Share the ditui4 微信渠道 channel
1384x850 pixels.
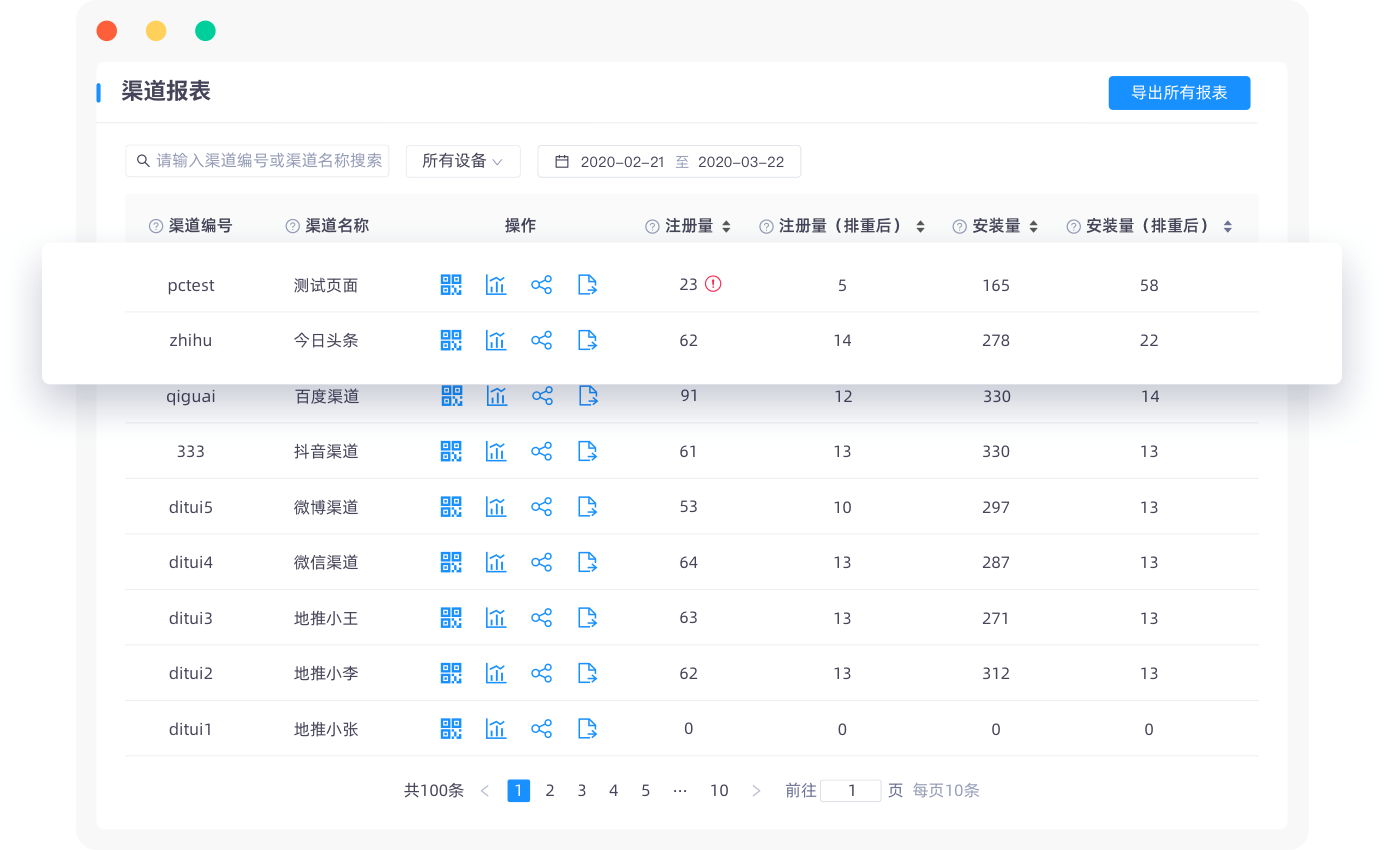point(542,562)
